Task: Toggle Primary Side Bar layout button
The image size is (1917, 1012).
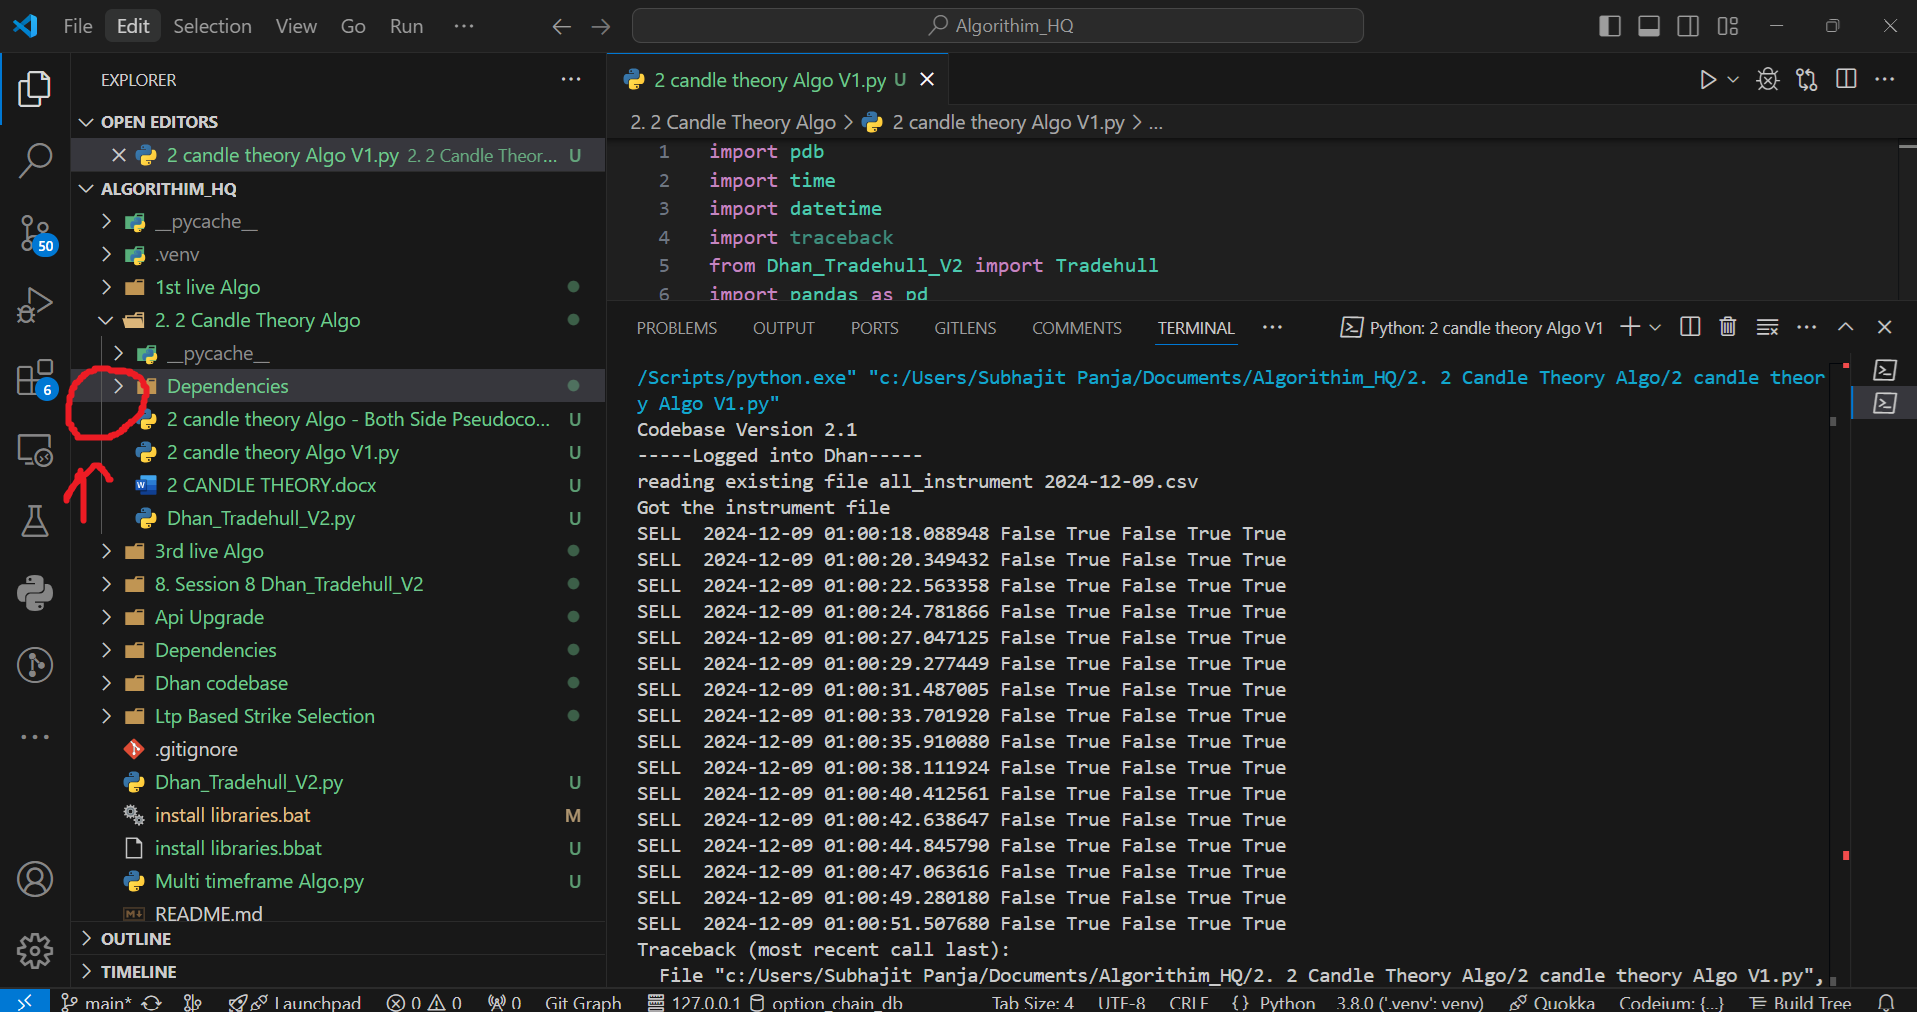Action: click(x=1610, y=26)
